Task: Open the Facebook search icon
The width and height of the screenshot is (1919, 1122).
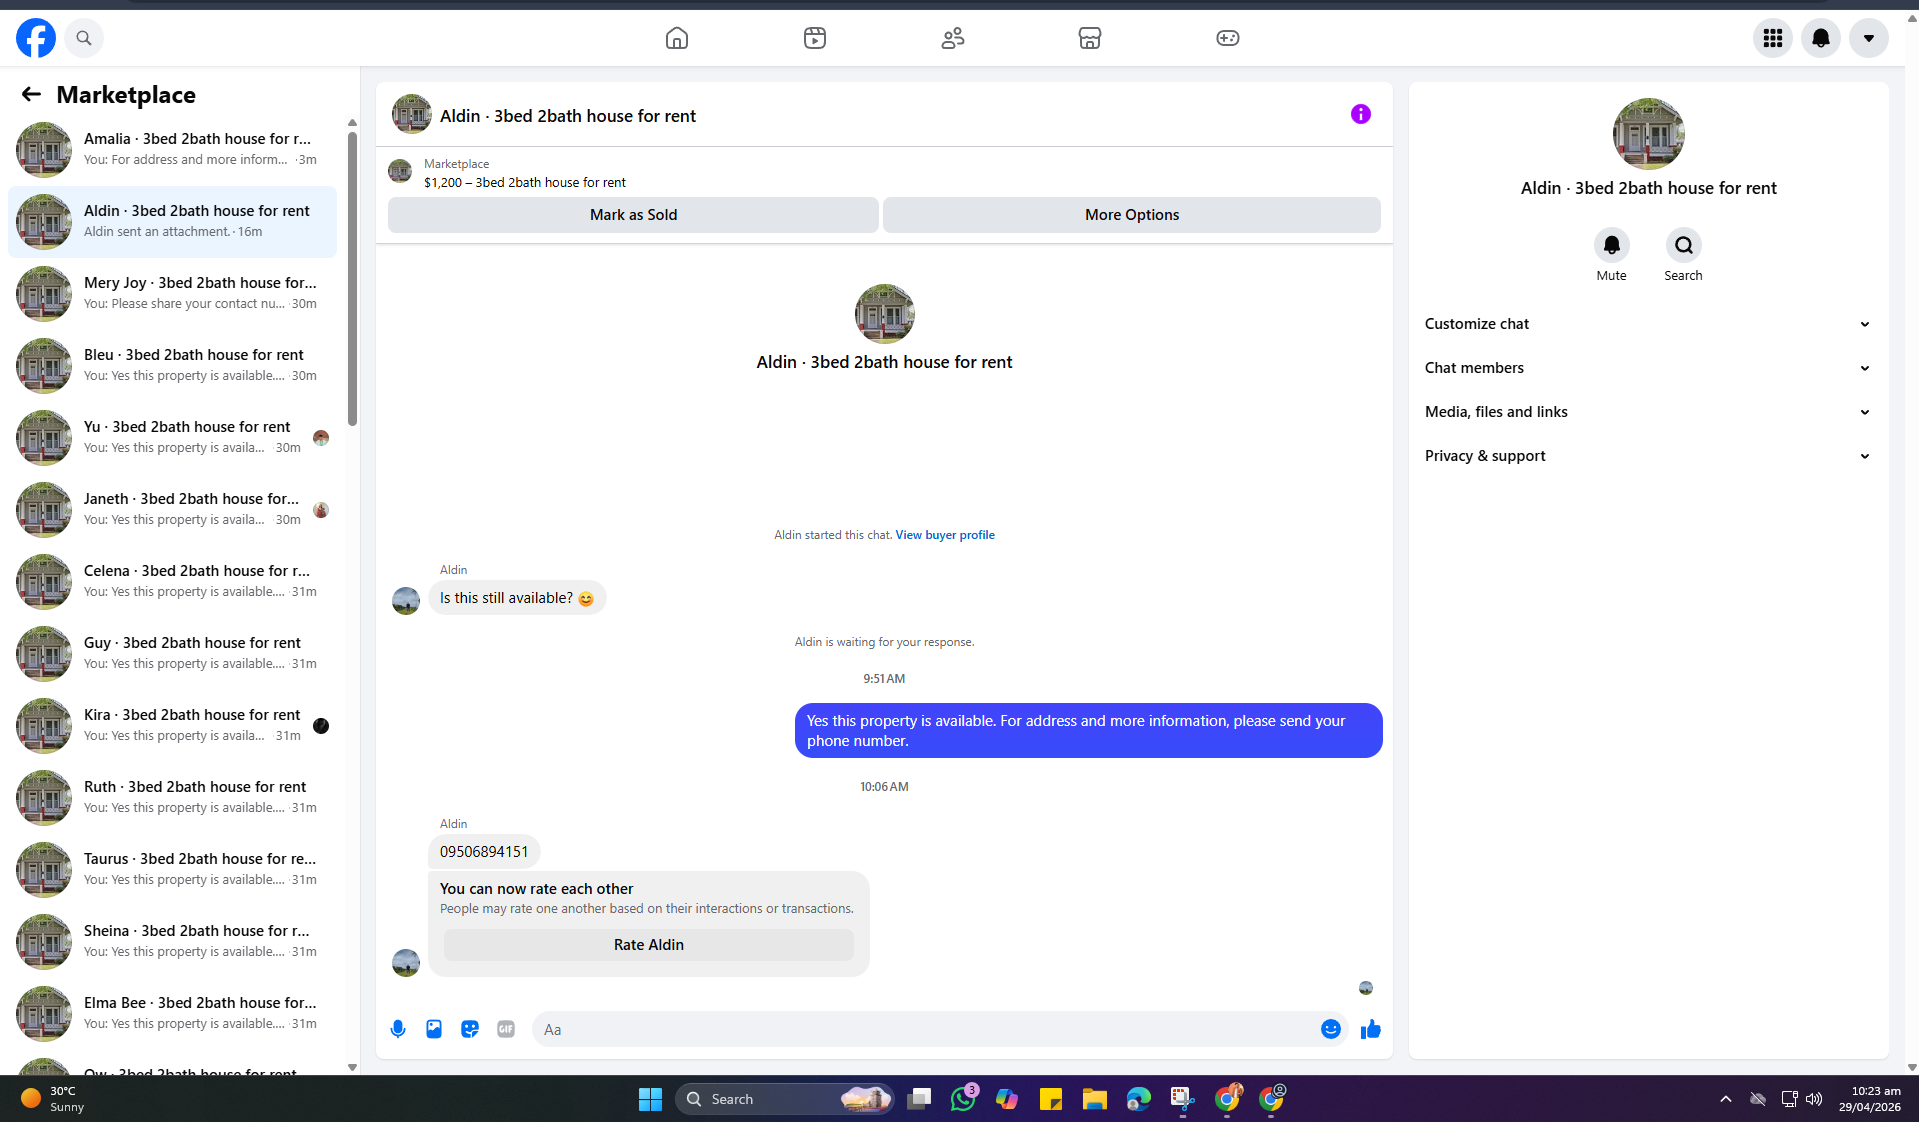Action: 84,38
